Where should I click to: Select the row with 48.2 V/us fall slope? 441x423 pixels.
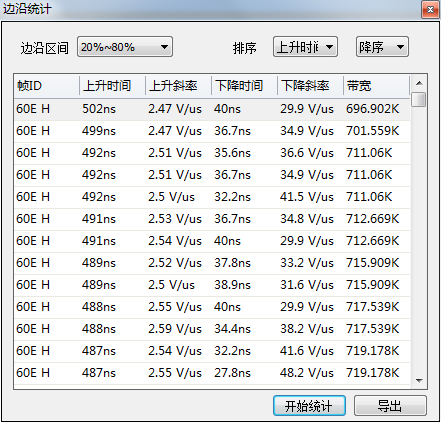click(212, 373)
